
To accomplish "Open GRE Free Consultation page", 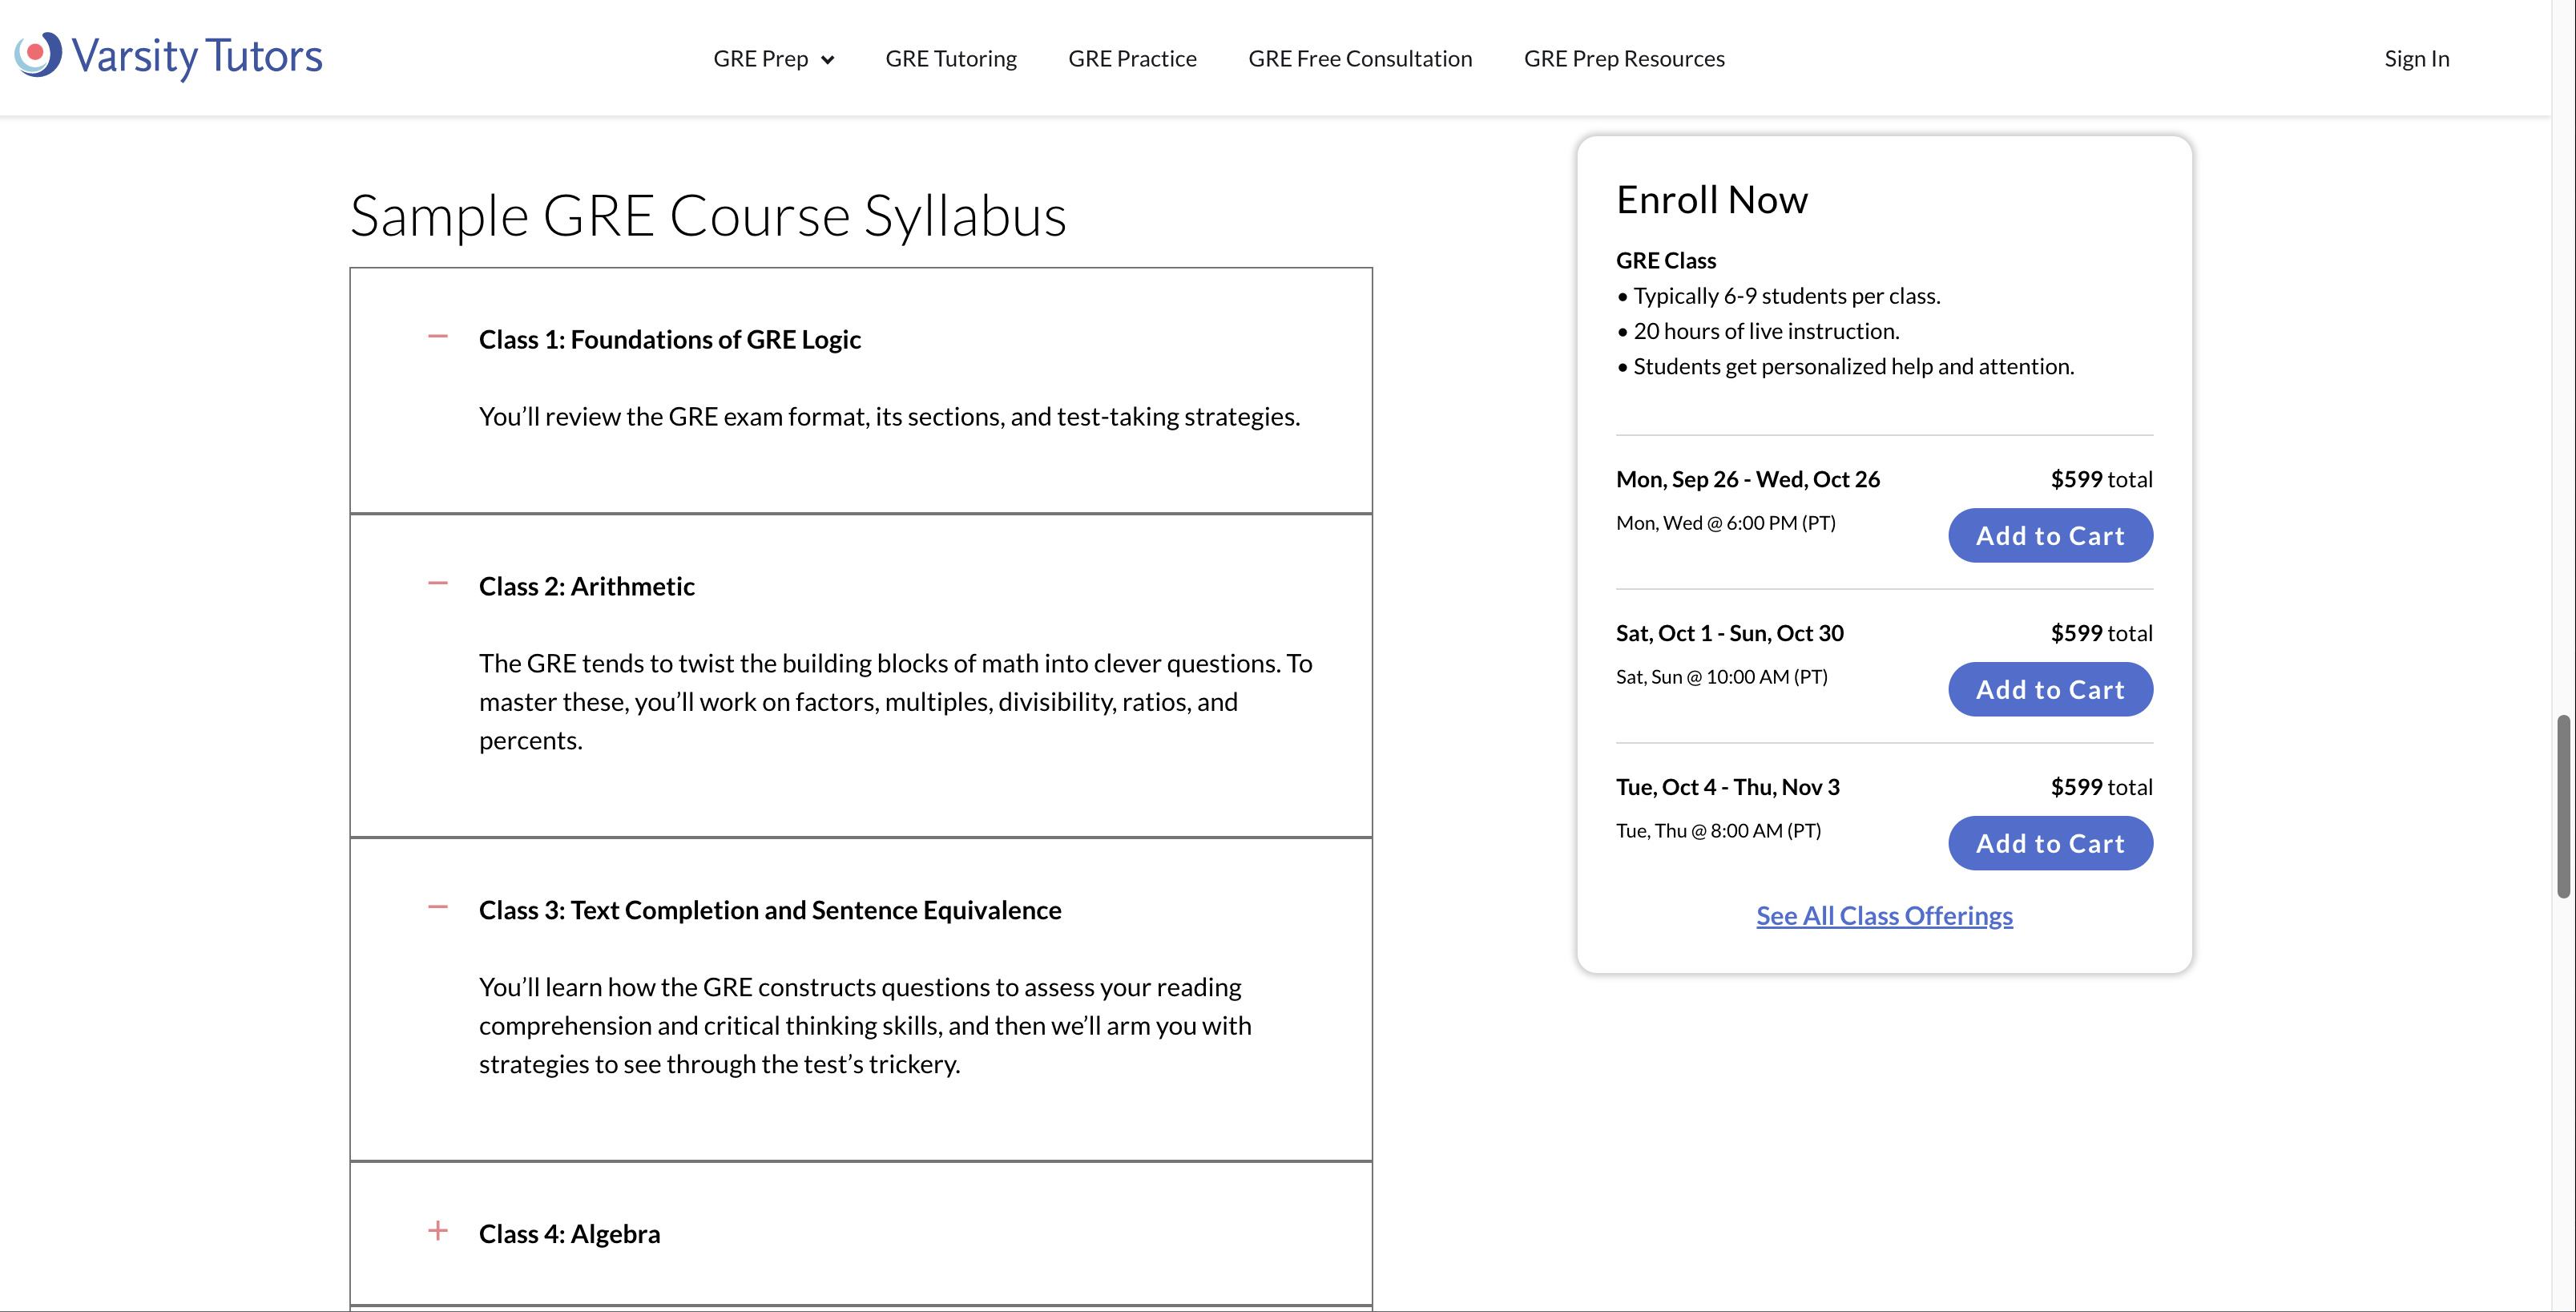I will click(x=1359, y=59).
